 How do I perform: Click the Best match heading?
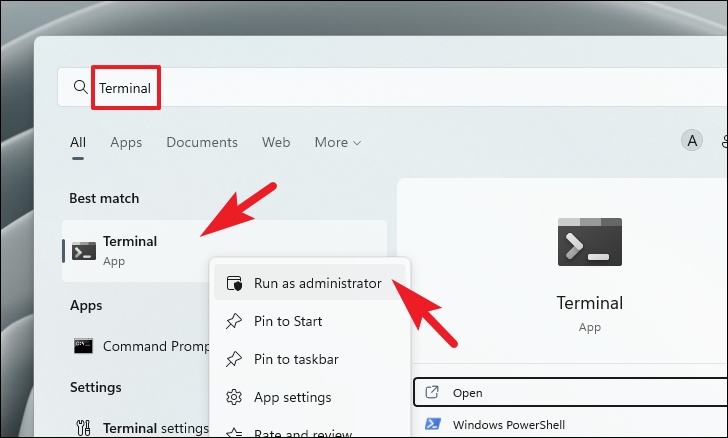(104, 198)
